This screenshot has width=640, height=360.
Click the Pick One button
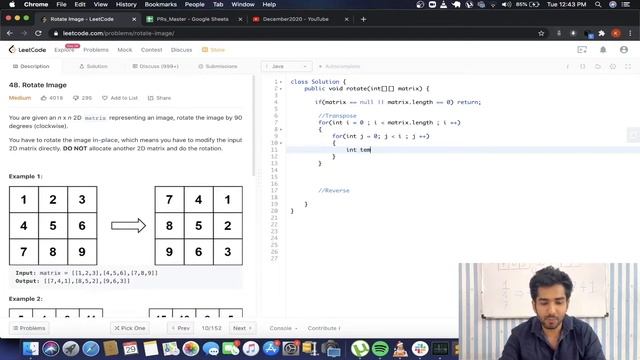coord(129,328)
